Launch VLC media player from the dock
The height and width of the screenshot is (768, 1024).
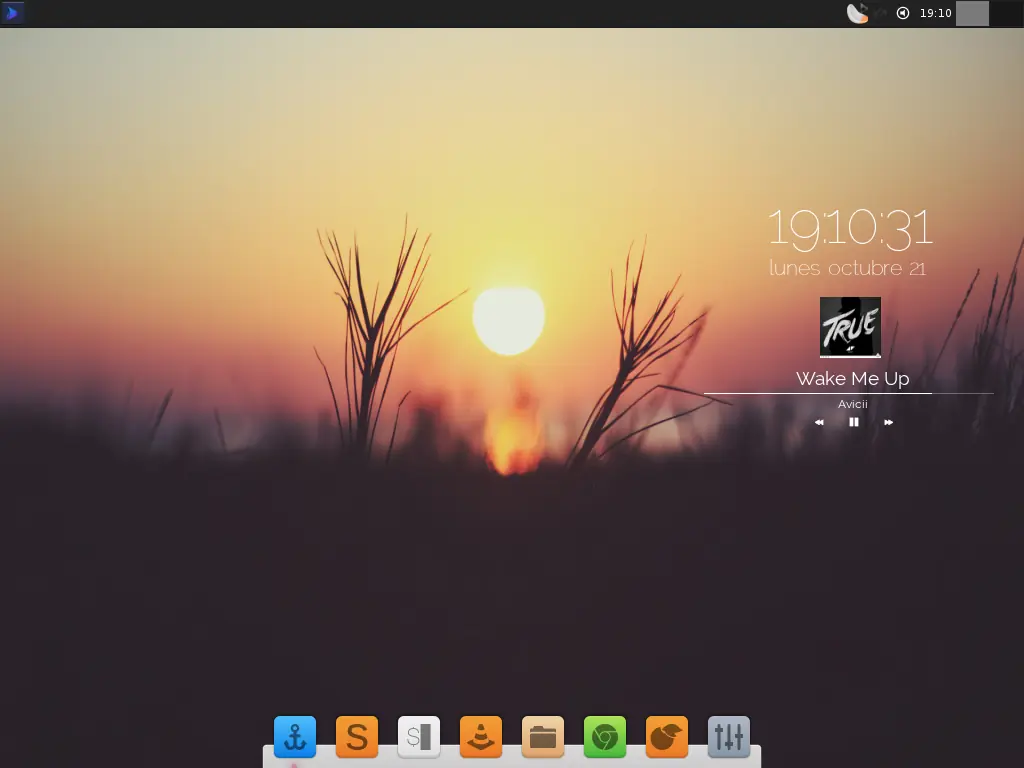[x=481, y=737]
